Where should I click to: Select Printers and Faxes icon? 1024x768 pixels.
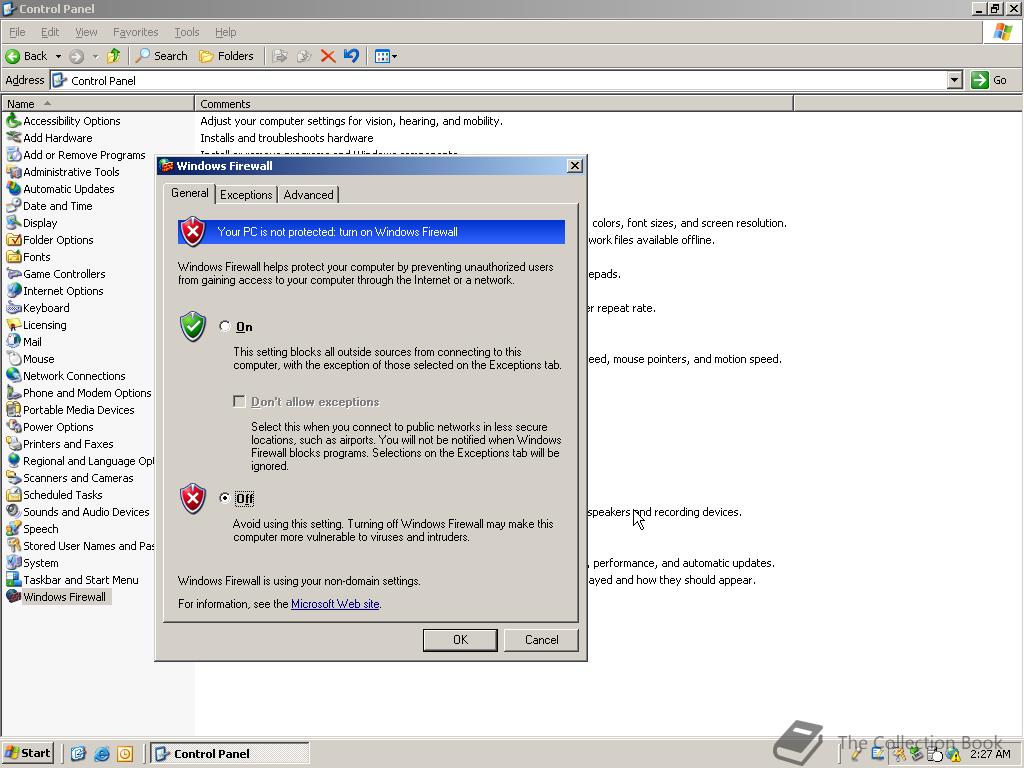pyautogui.click(x=13, y=443)
